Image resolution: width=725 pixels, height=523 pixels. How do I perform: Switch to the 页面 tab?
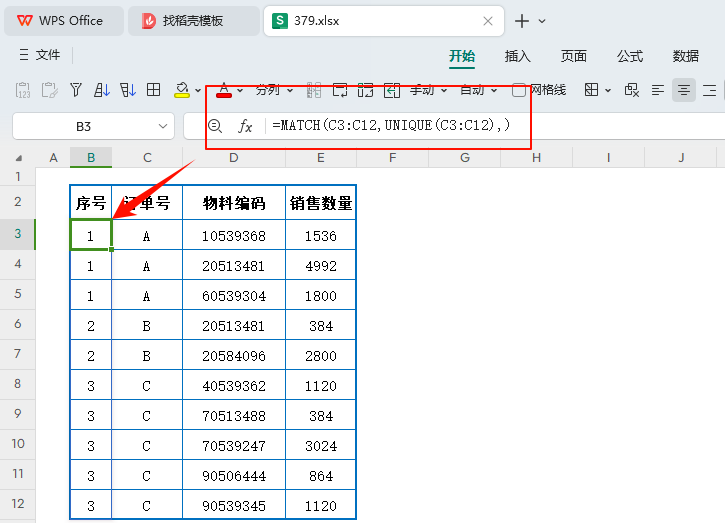[x=574, y=56]
